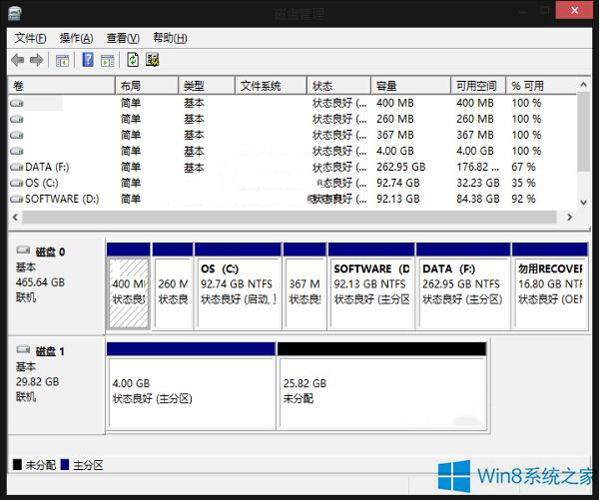Select the SOFTWARE (D:) volume in the list
Screen dimensions: 600x500
61,199
